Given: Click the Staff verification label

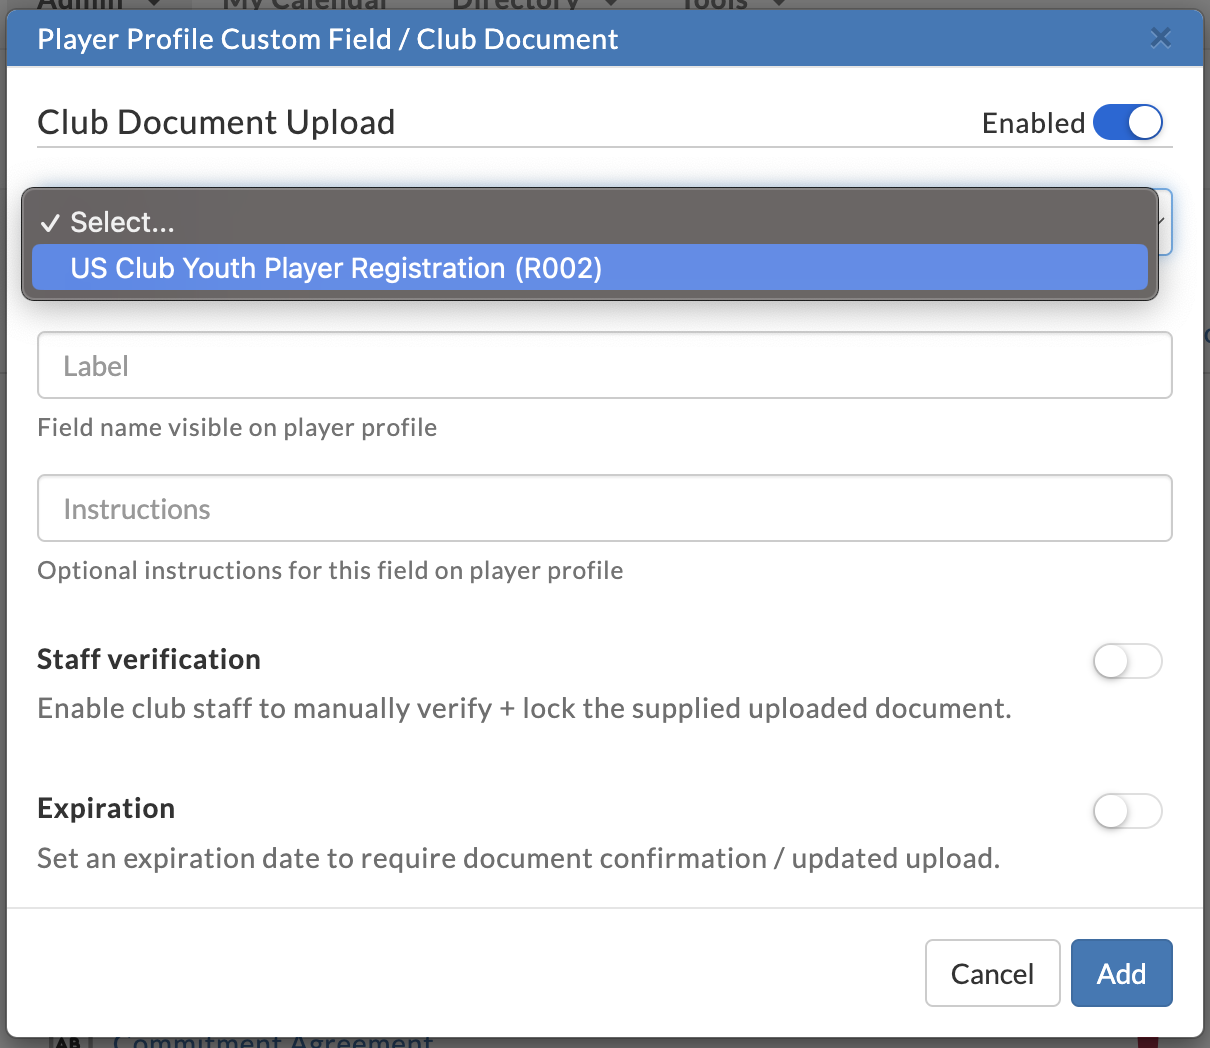Looking at the screenshot, I should pyautogui.click(x=149, y=659).
